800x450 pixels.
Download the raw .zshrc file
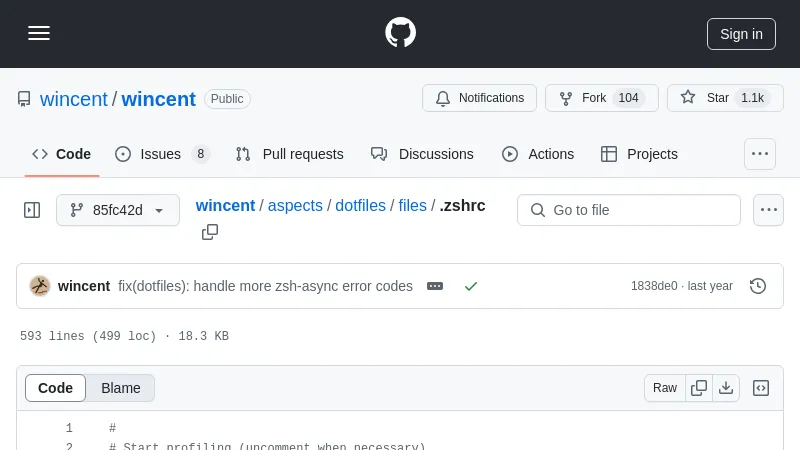[x=726, y=388]
